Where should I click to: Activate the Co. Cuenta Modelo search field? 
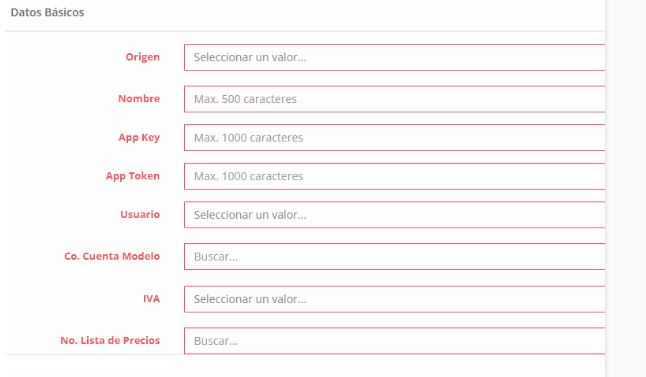pyautogui.click(x=394, y=257)
